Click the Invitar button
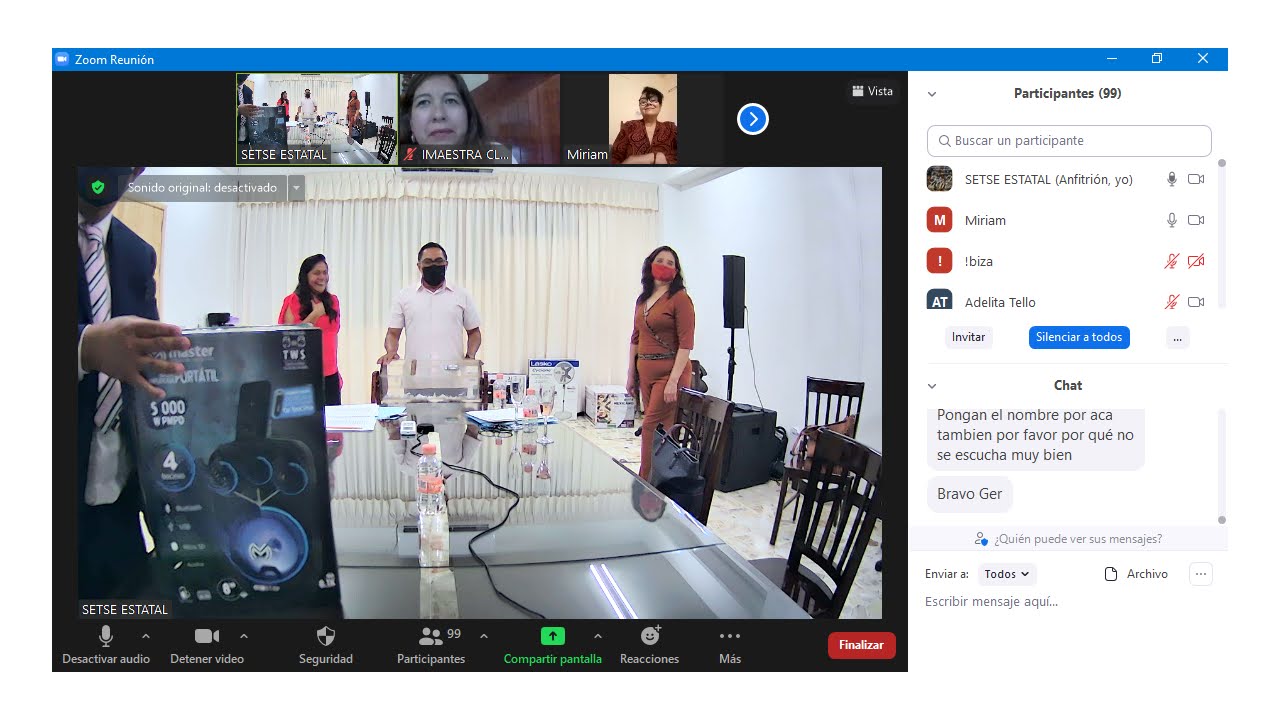 (x=968, y=337)
